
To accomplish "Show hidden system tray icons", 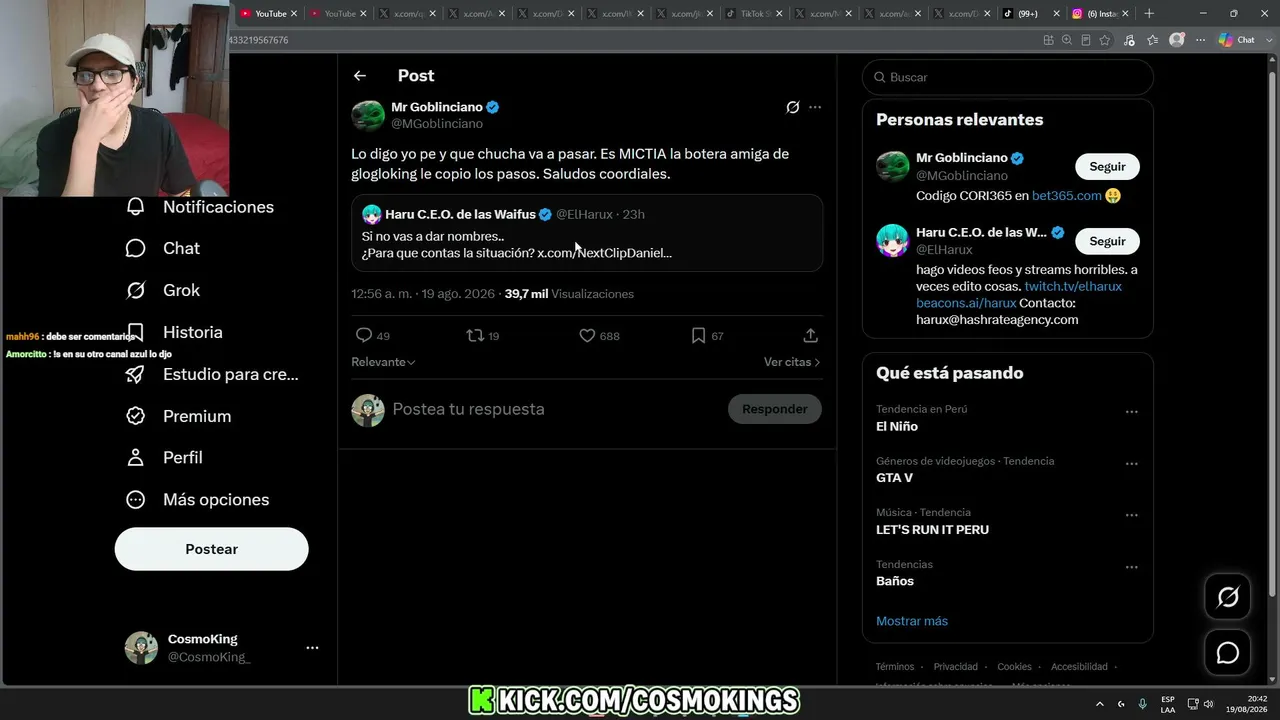I will [1100, 704].
